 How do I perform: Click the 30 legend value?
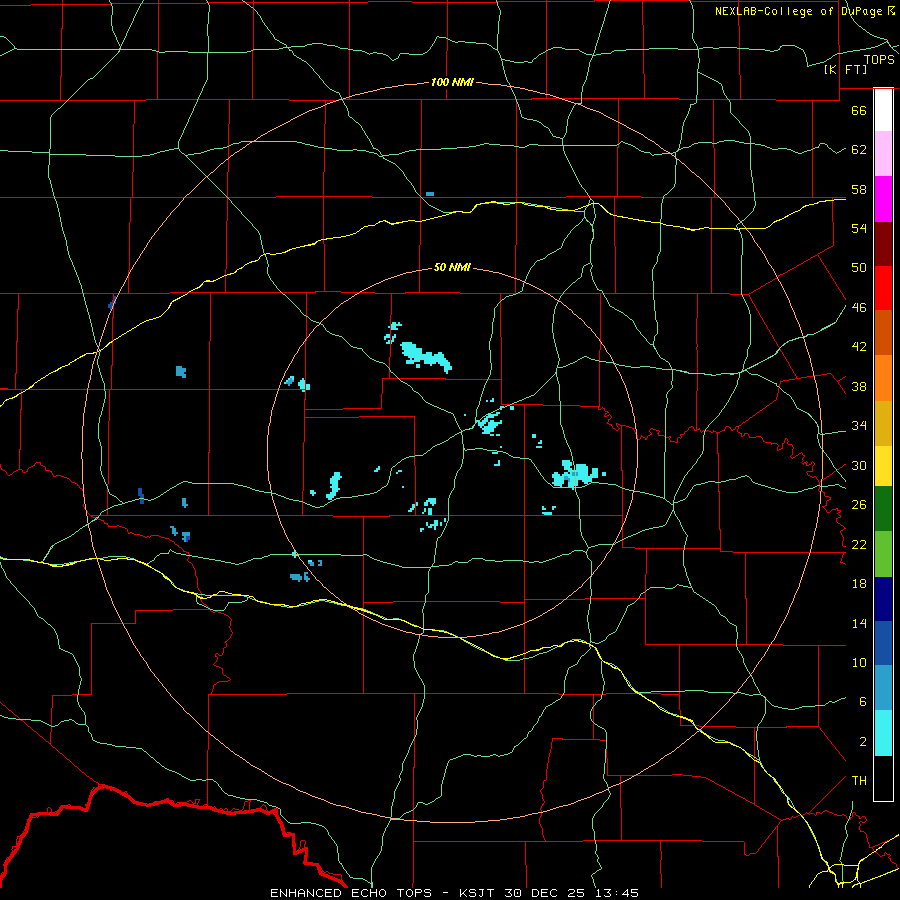click(x=859, y=465)
